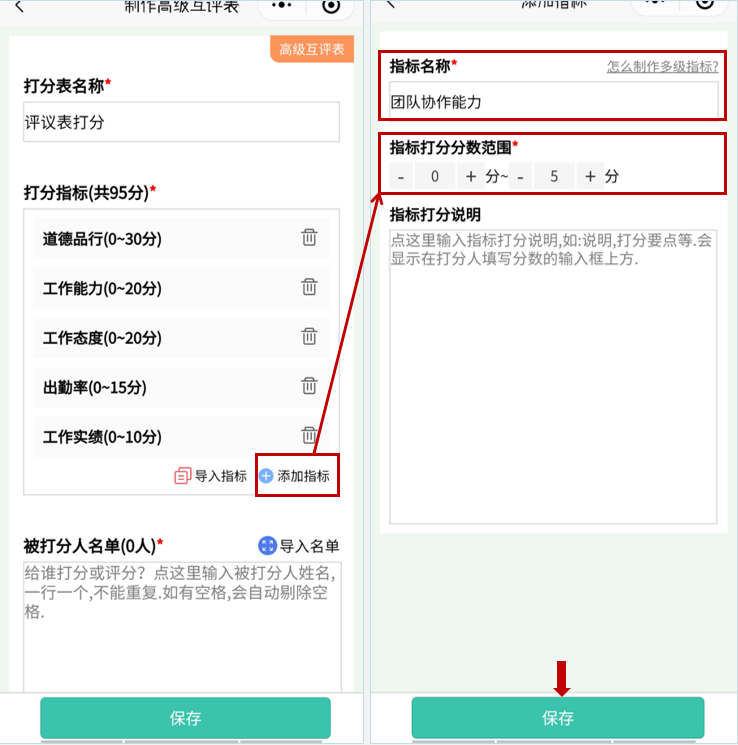Open 怎么制作多级指标? help link
The image size is (738, 745).
tap(662, 67)
